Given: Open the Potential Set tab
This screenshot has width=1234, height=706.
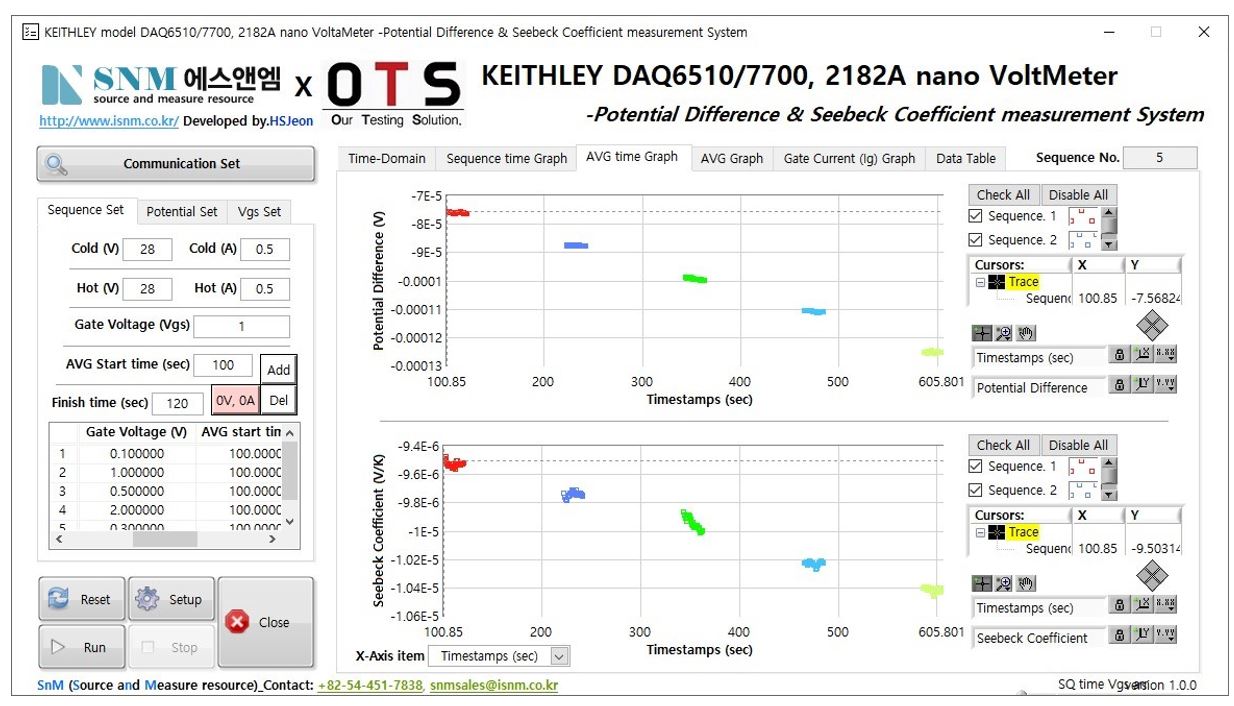Looking at the screenshot, I should (x=181, y=211).
